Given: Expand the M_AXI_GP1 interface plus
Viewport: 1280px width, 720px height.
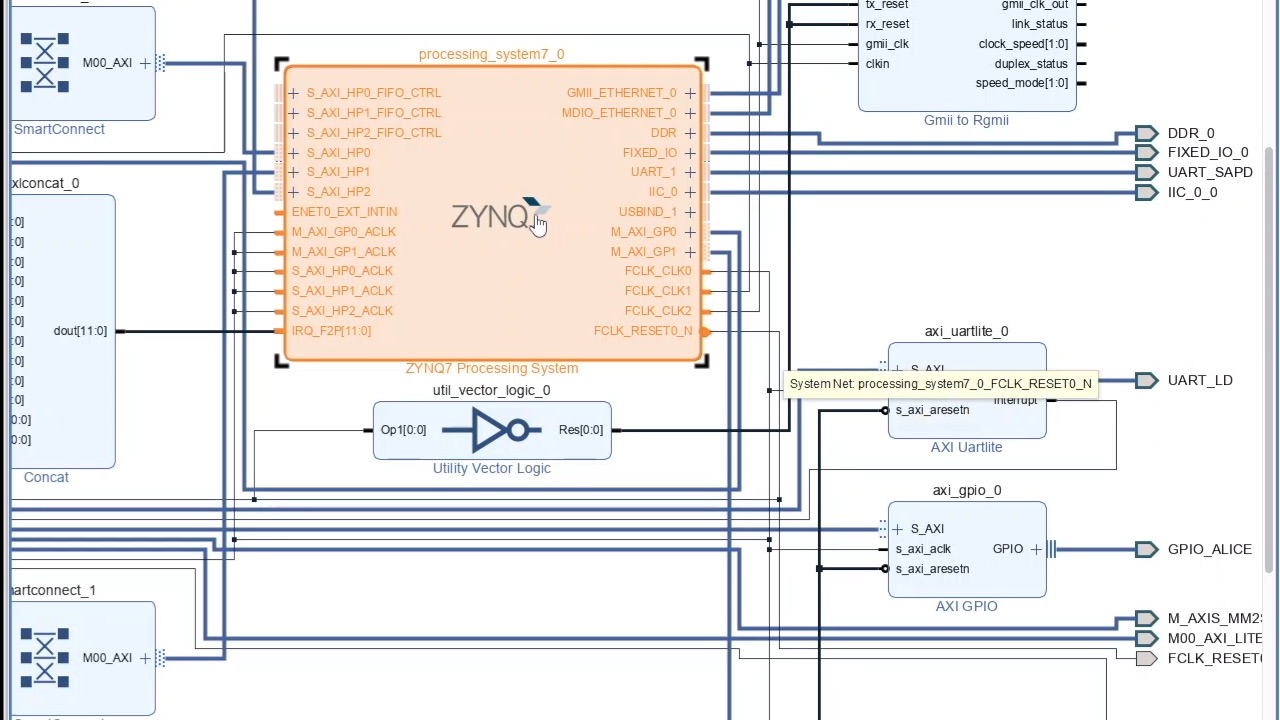Looking at the screenshot, I should click(690, 252).
